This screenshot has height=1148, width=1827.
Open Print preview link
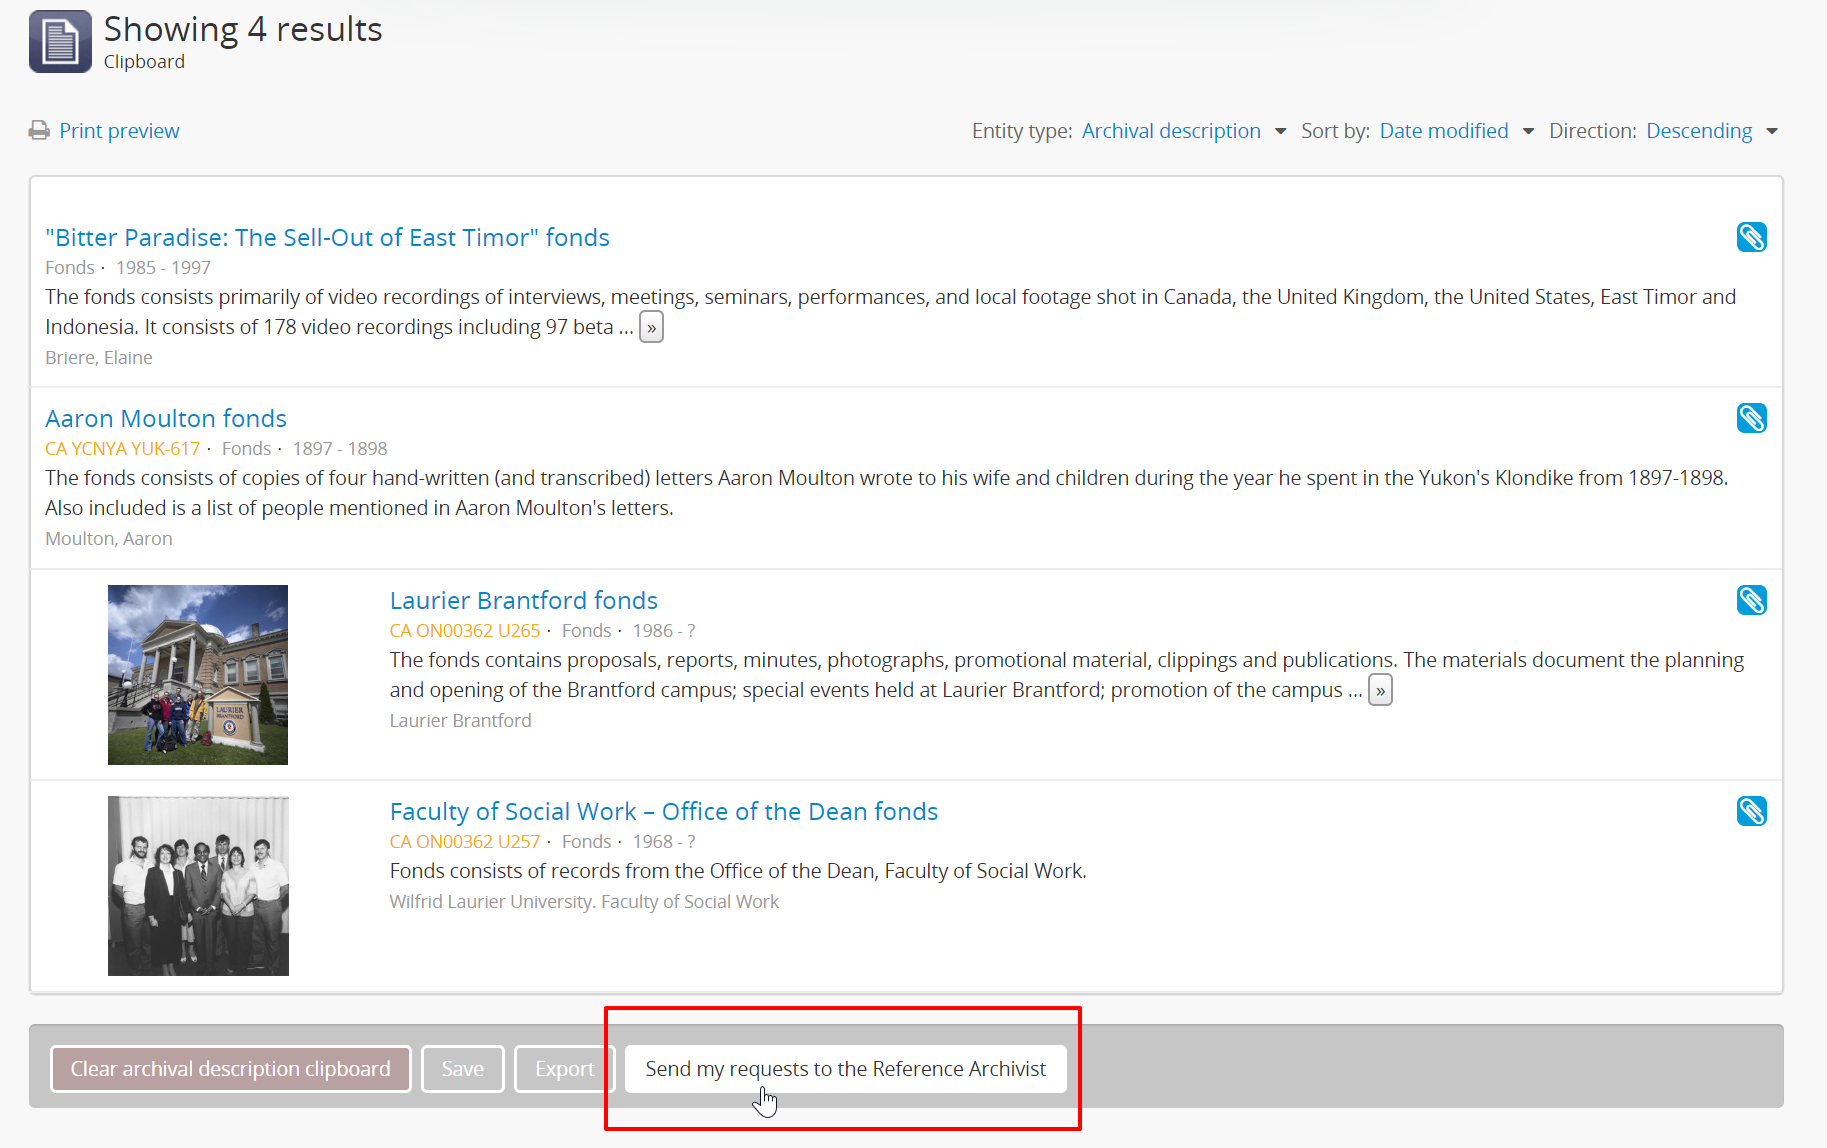pos(119,131)
